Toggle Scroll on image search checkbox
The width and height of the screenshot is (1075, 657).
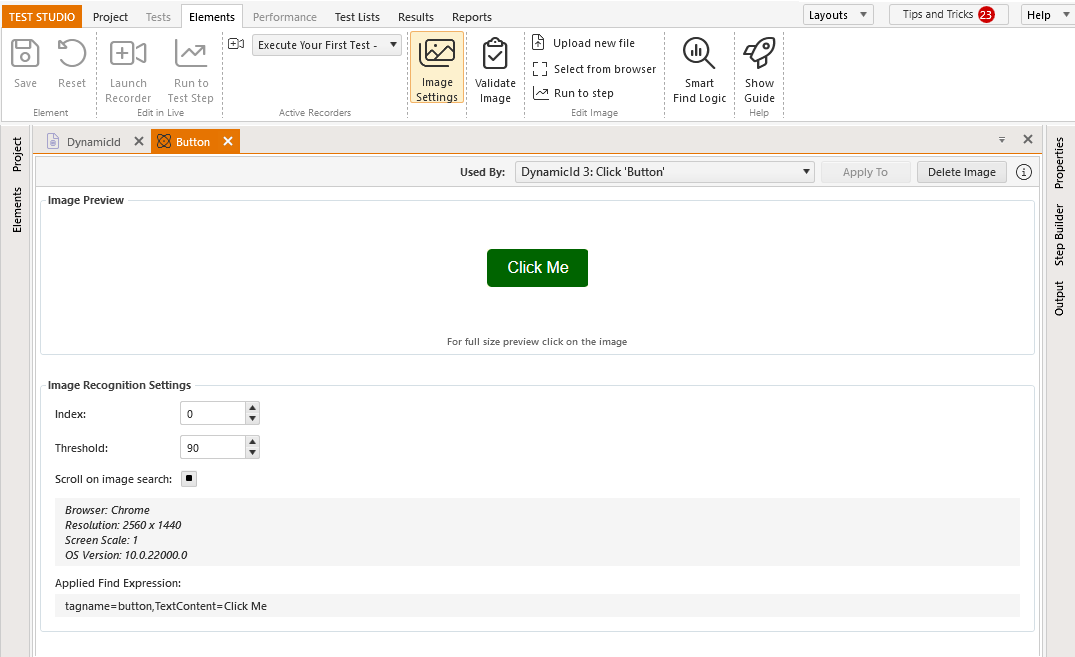189,479
